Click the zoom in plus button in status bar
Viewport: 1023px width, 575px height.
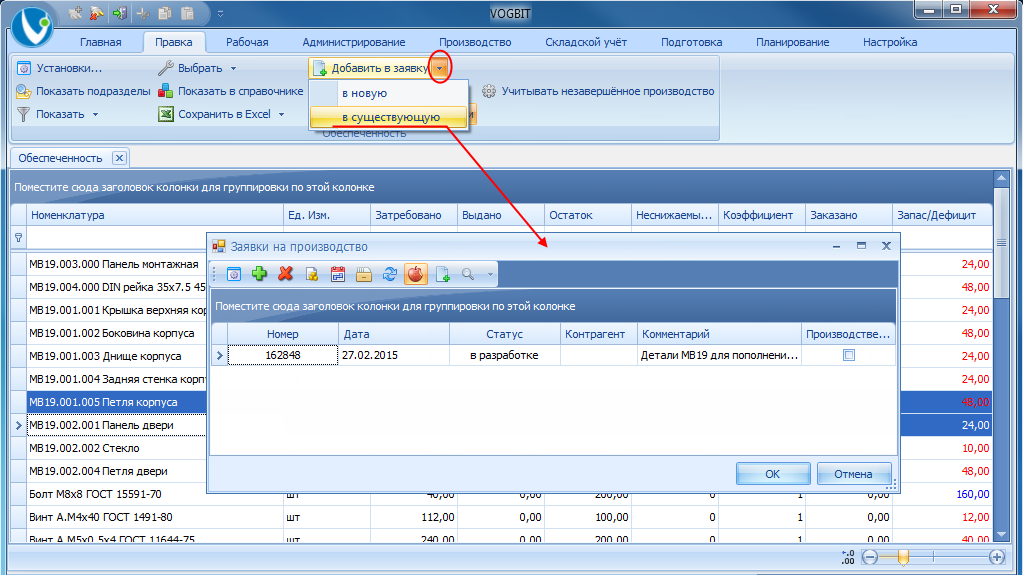pyautogui.click(x=997, y=557)
